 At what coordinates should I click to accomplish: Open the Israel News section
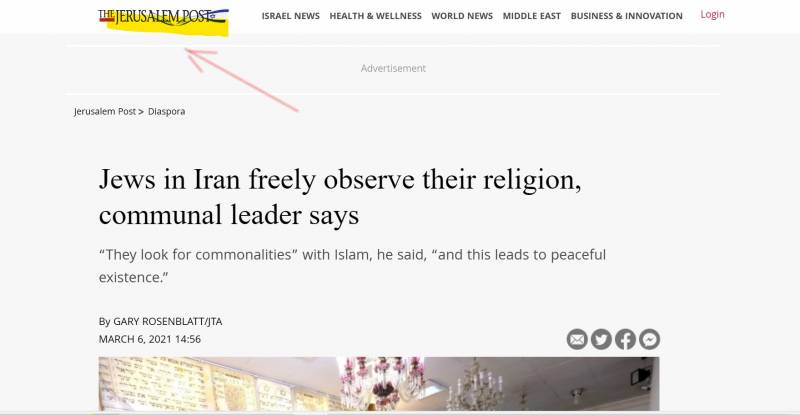291,16
